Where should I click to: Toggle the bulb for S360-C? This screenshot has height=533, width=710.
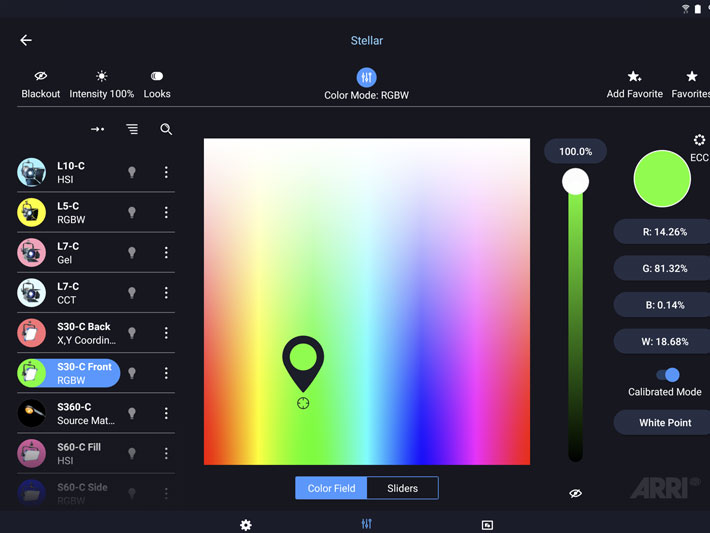(x=132, y=413)
